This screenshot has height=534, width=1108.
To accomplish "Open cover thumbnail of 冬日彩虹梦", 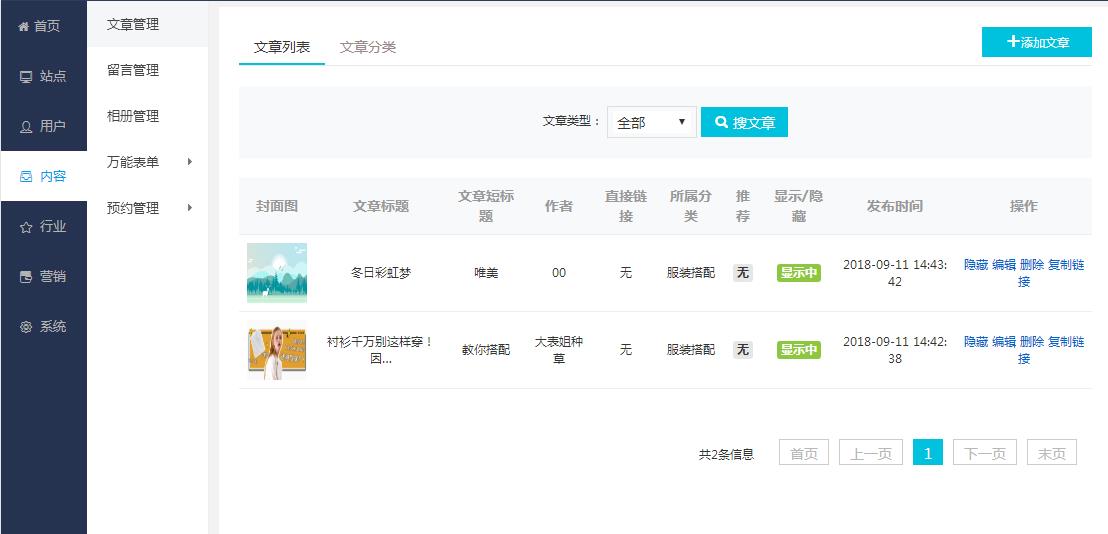I will [277, 273].
